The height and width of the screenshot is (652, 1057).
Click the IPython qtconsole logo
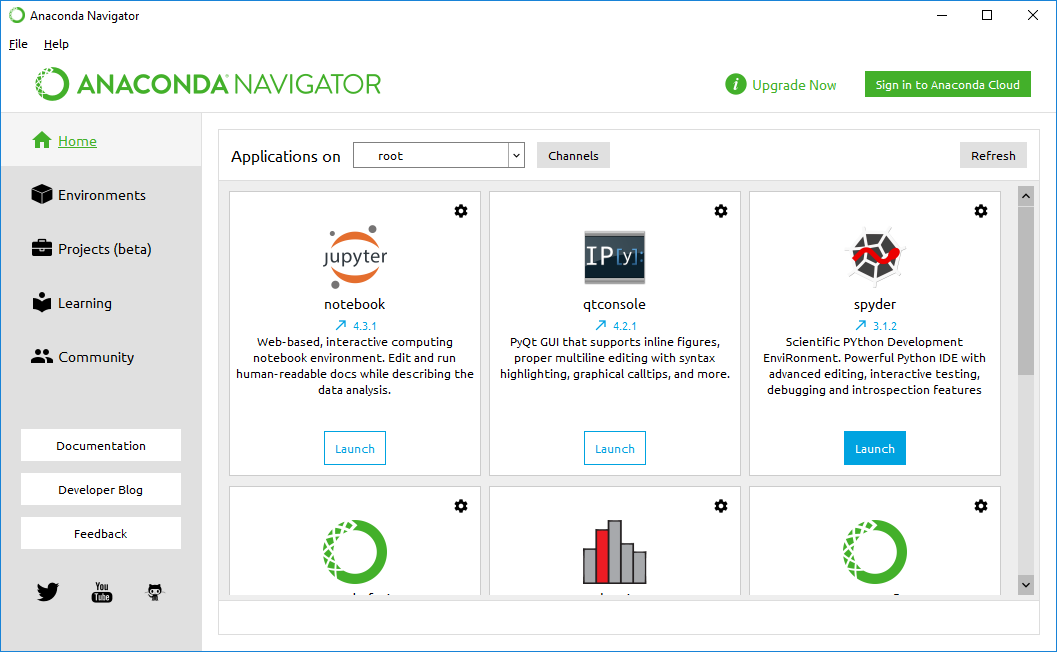click(x=614, y=257)
